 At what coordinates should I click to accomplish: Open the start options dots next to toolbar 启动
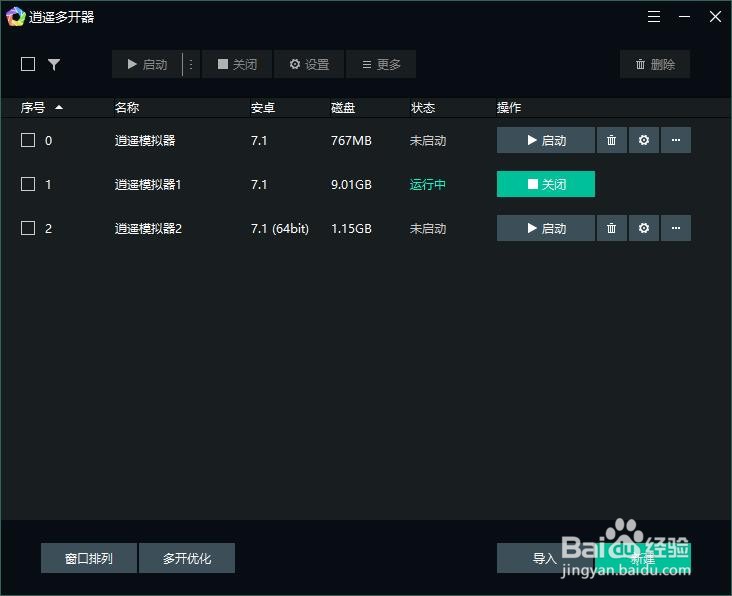click(191, 64)
